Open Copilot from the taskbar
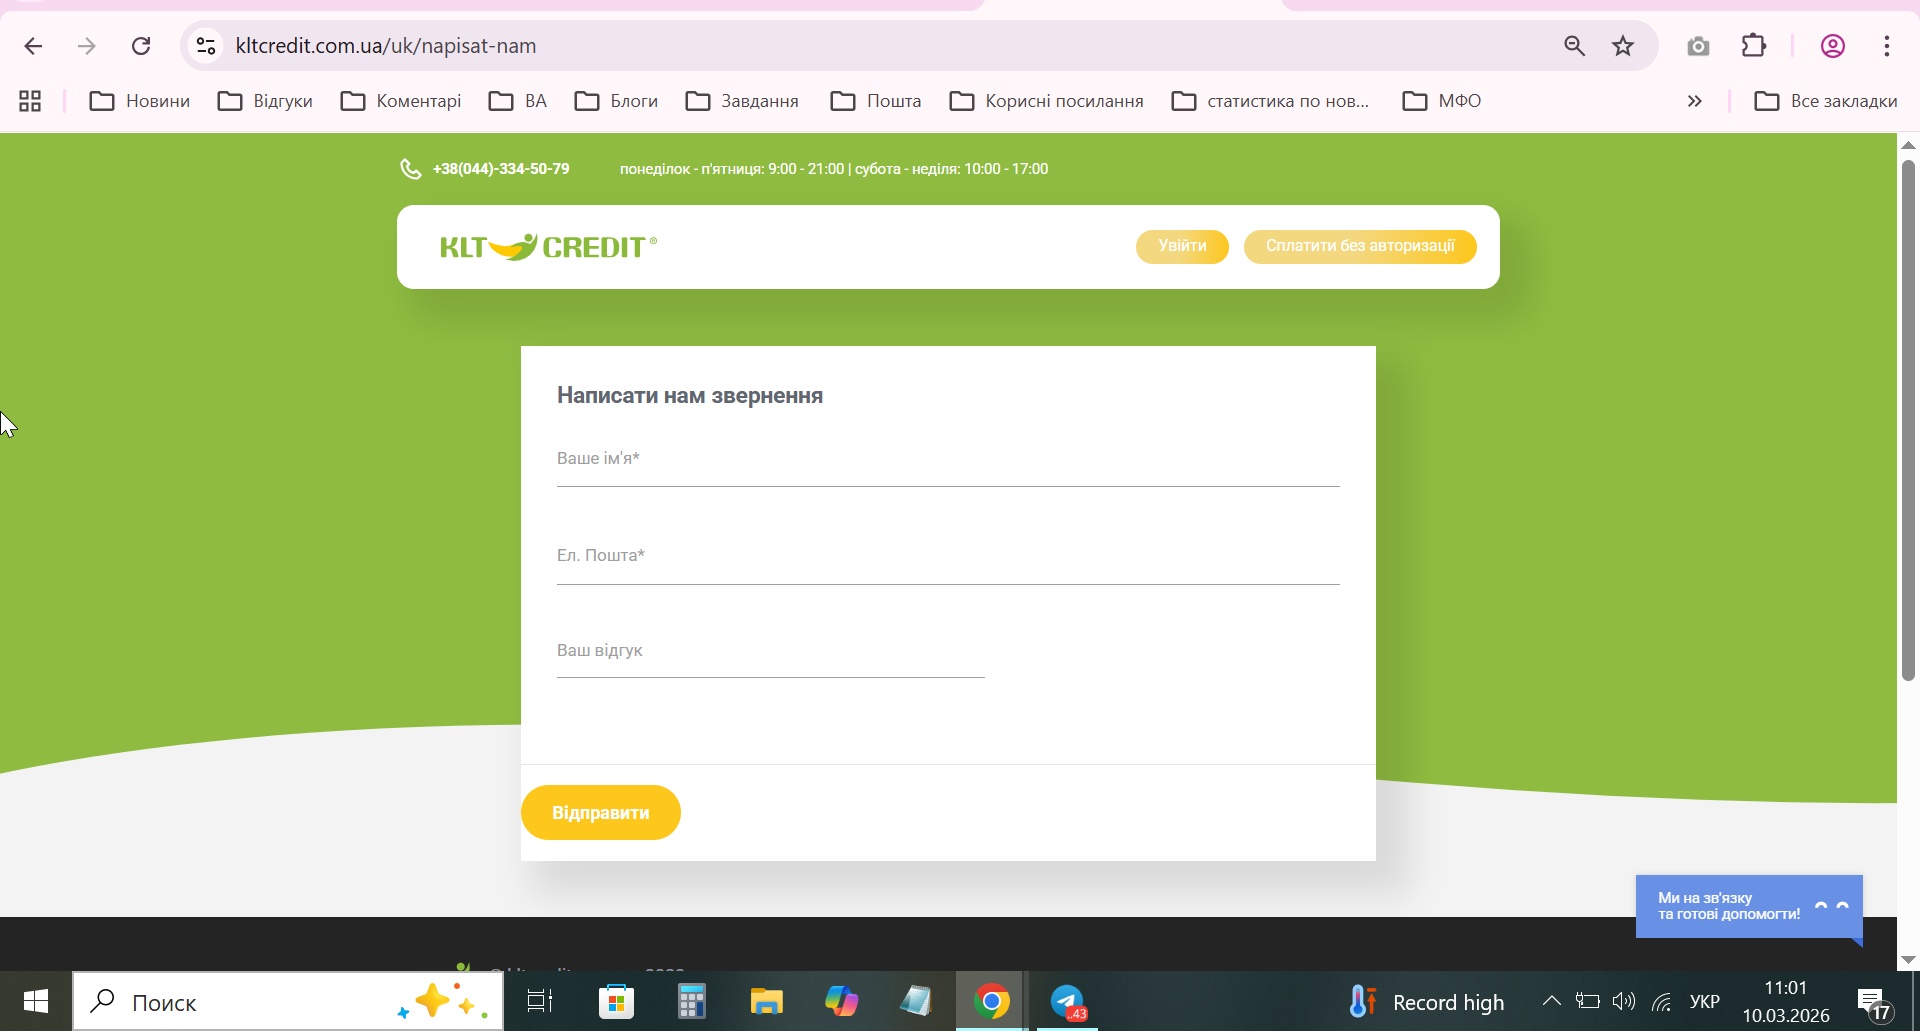This screenshot has width=1920, height=1031. click(841, 1001)
